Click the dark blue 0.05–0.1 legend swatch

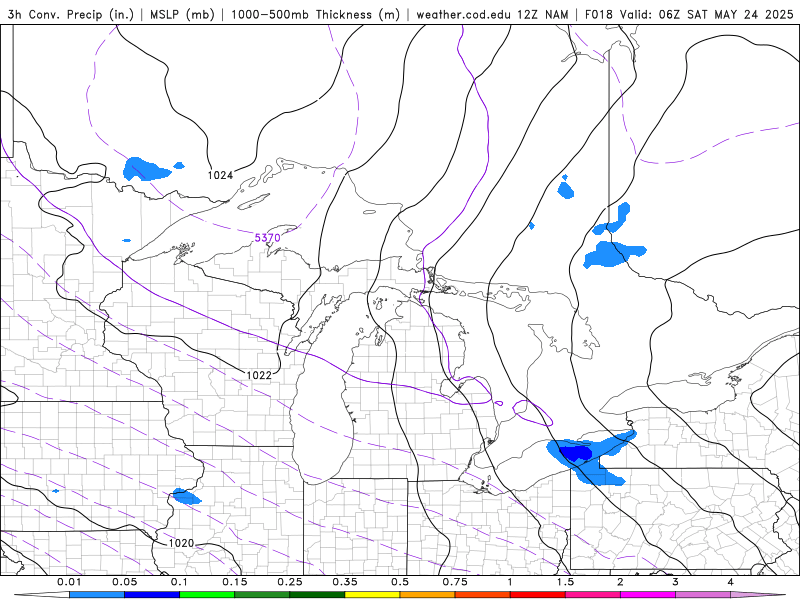point(152,595)
